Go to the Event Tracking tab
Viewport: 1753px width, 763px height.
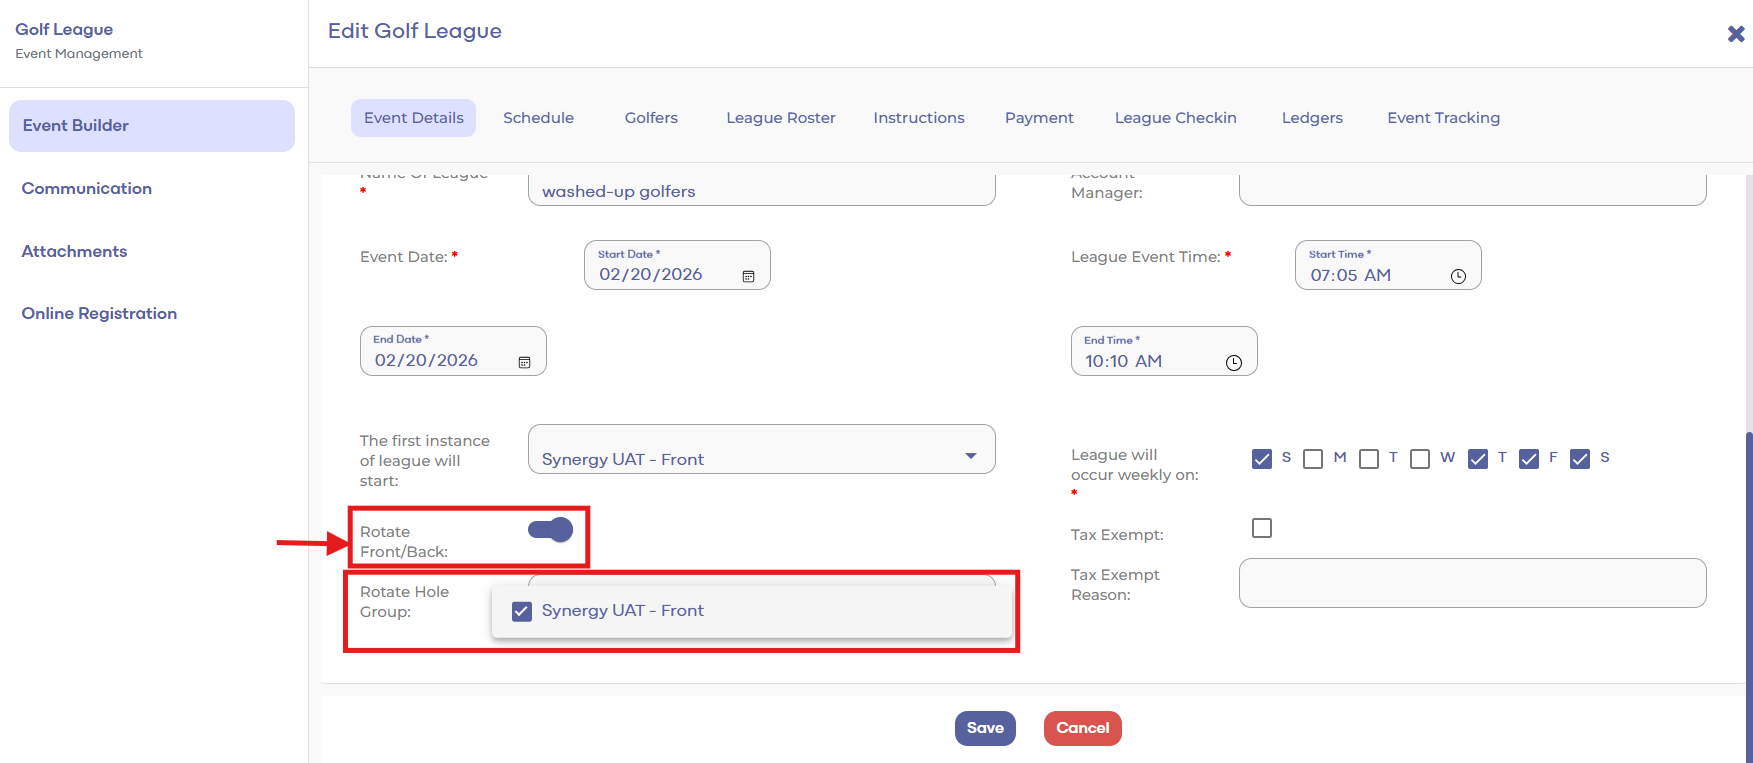1443,118
